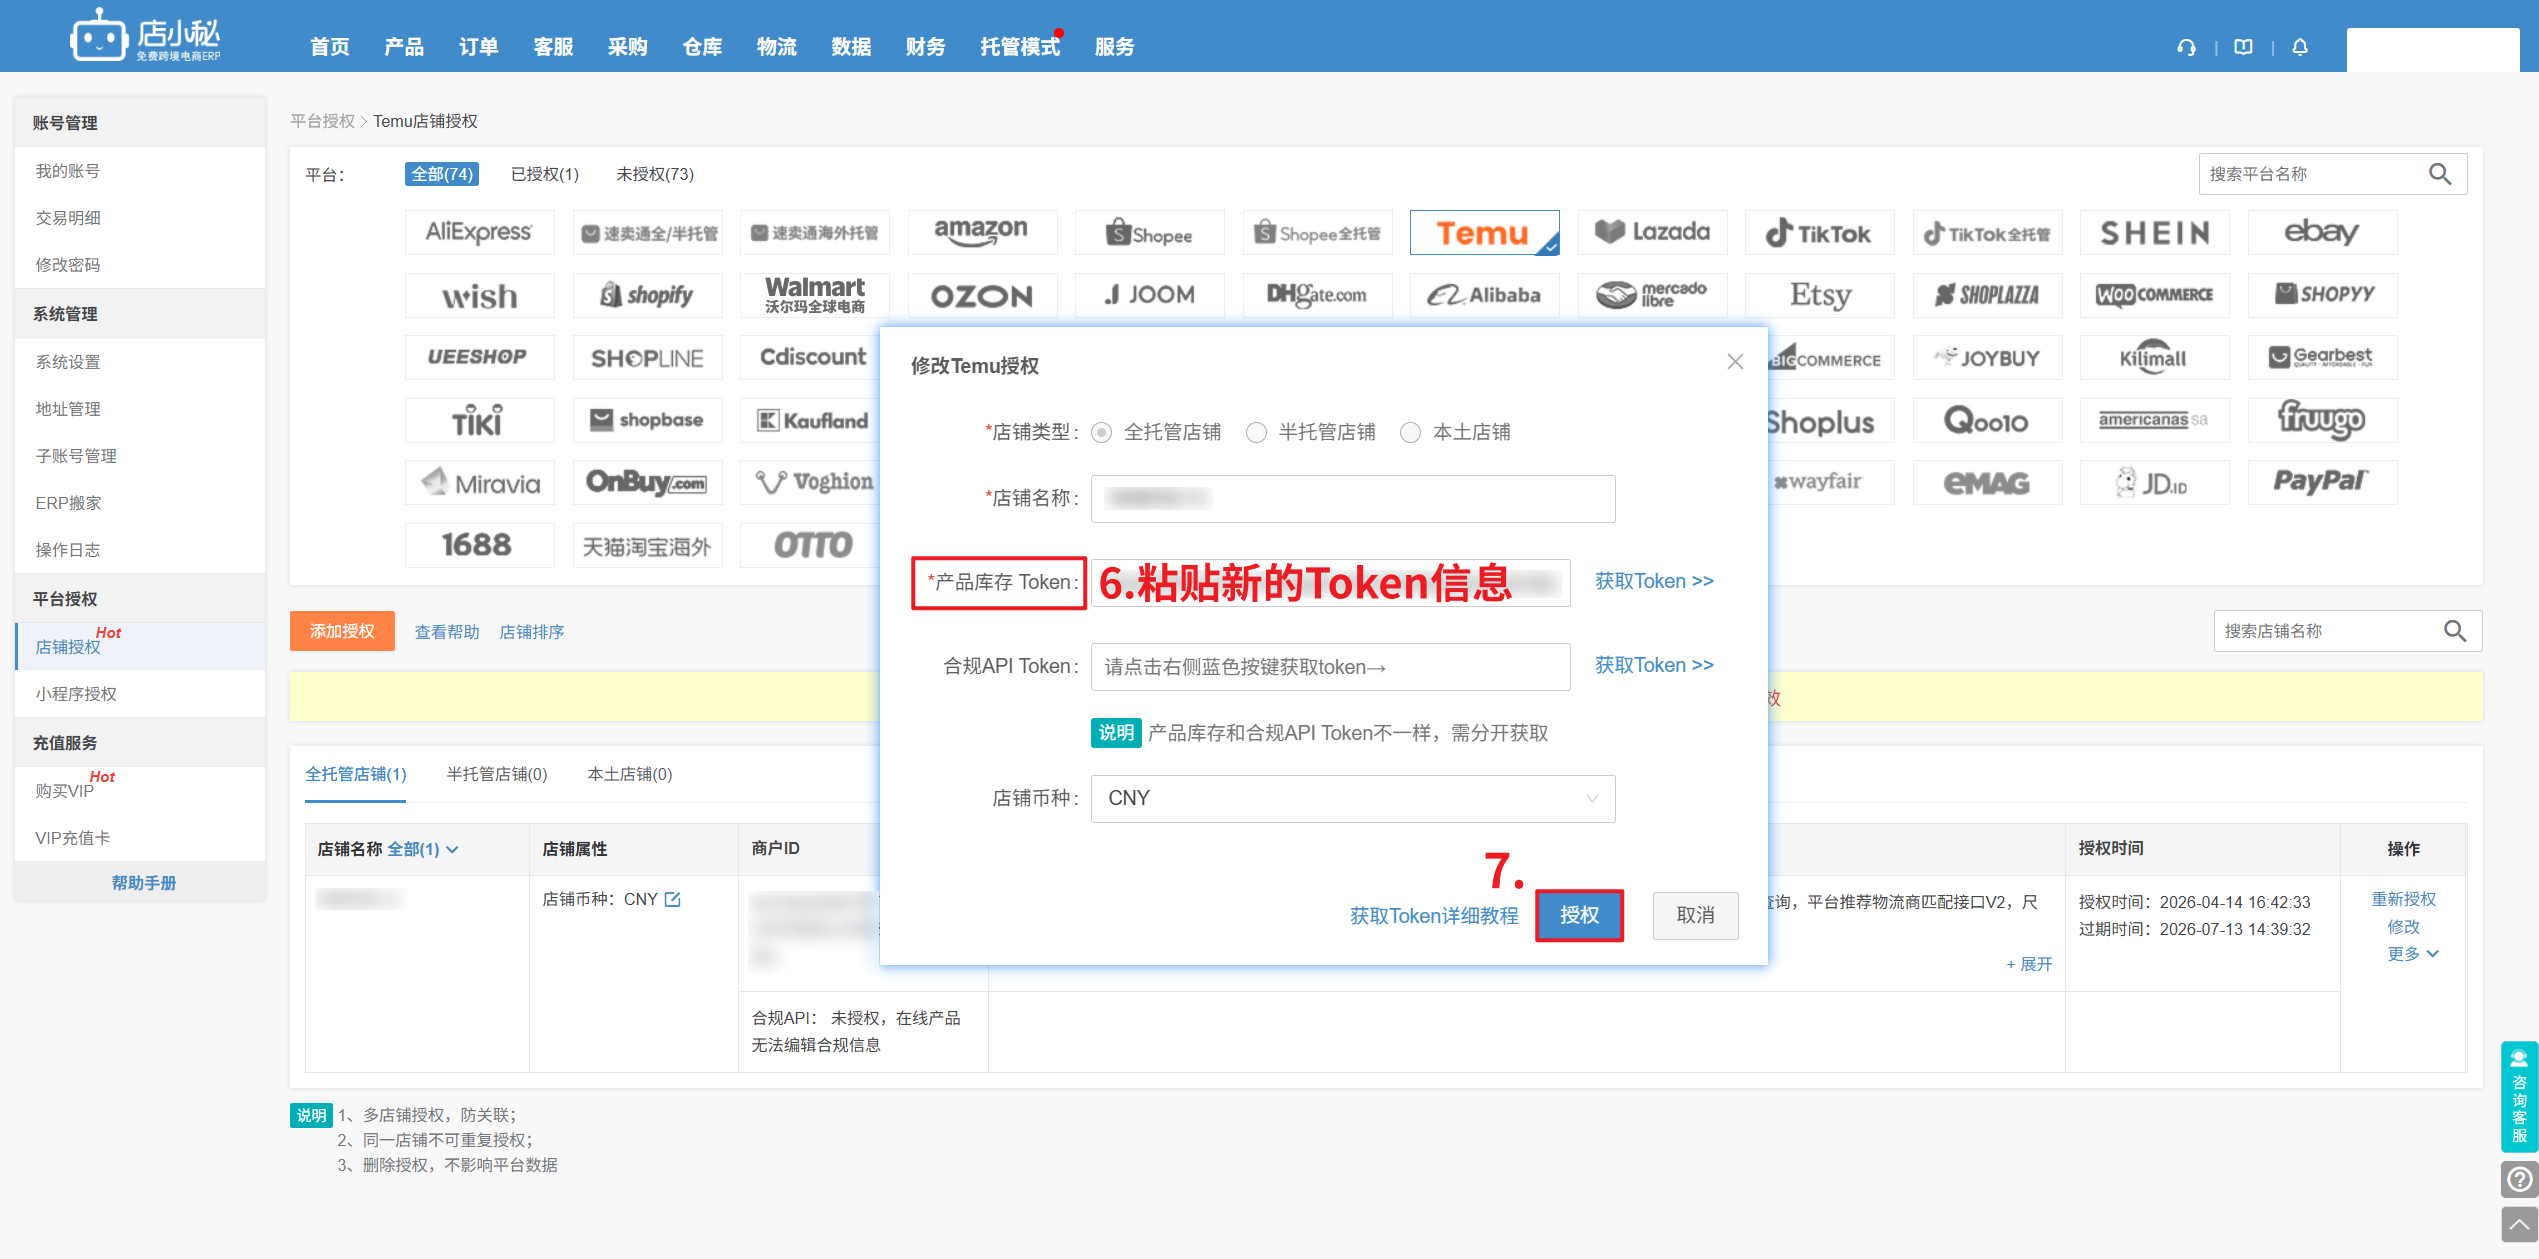Open the notification bell icon
Screen dimensions: 2539x1259
2300,47
